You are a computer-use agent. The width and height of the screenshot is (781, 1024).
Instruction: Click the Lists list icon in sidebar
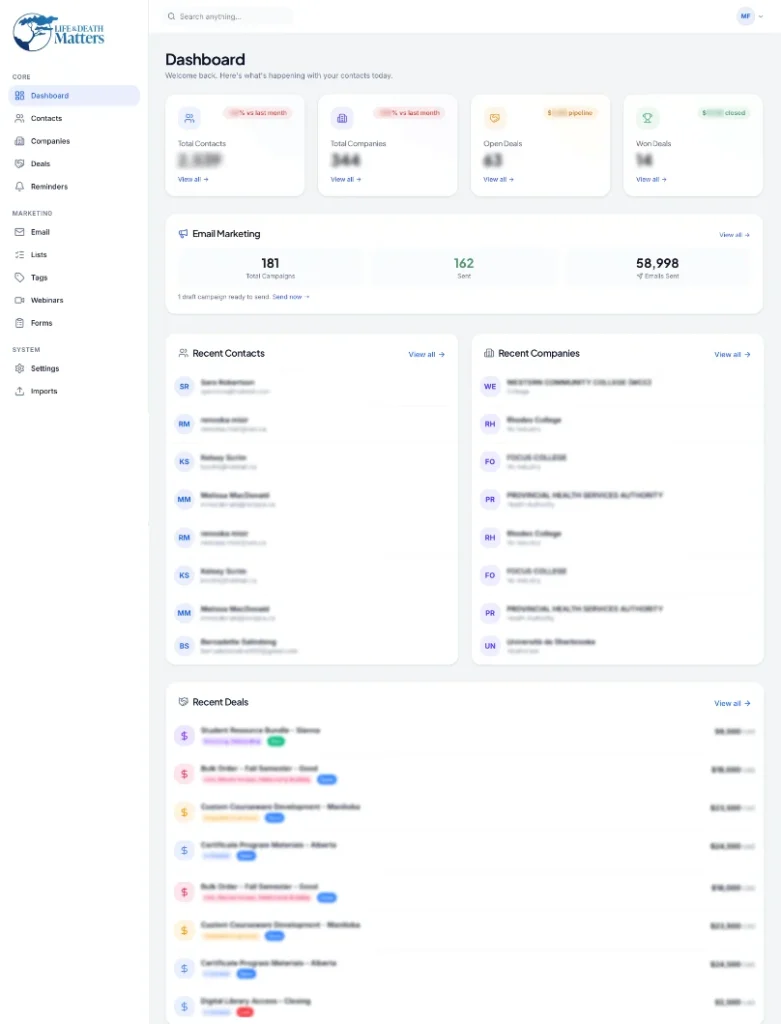coord(20,255)
